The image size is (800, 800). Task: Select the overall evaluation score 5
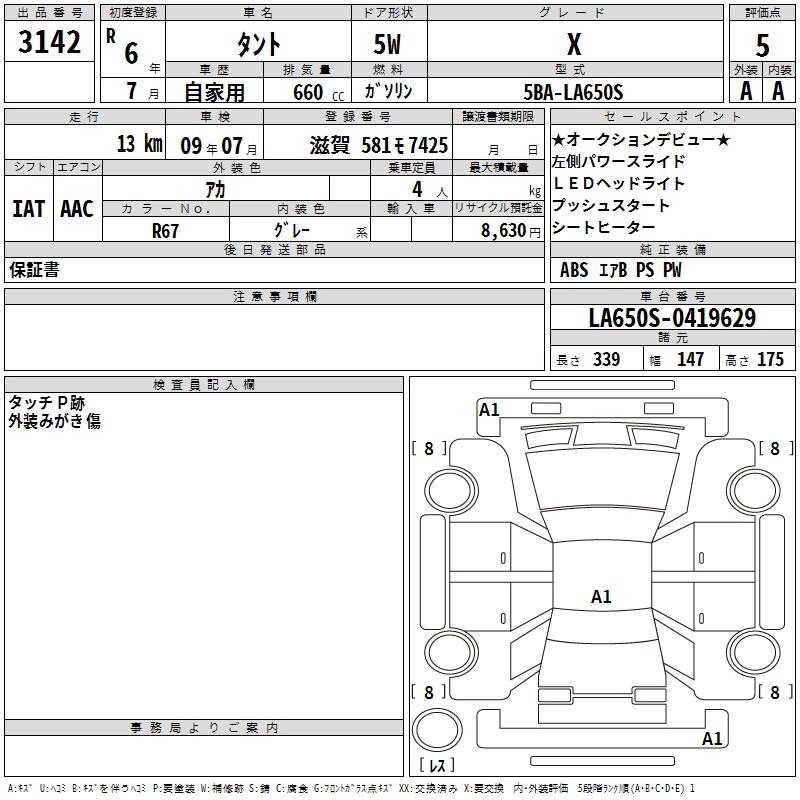(x=762, y=45)
